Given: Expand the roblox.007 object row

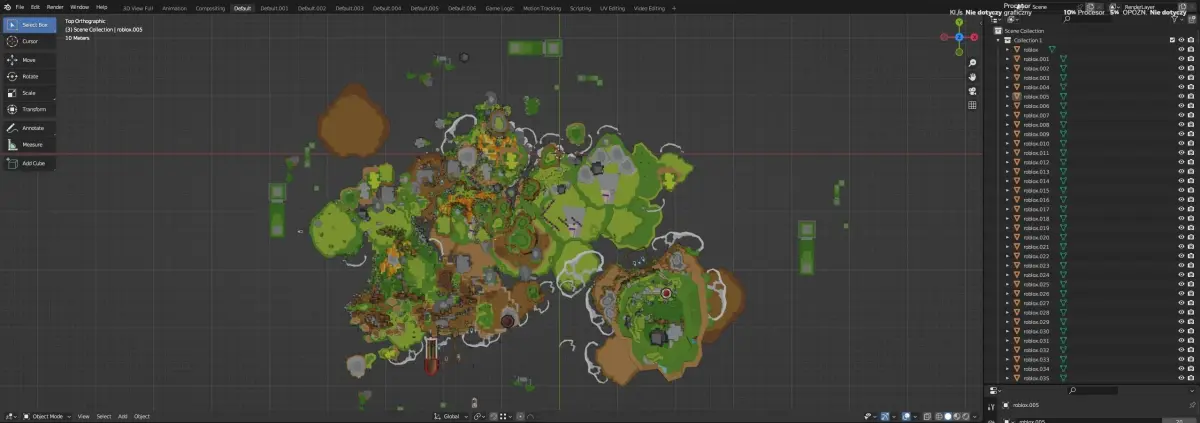Looking at the screenshot, I should [x=1008, y=116].
